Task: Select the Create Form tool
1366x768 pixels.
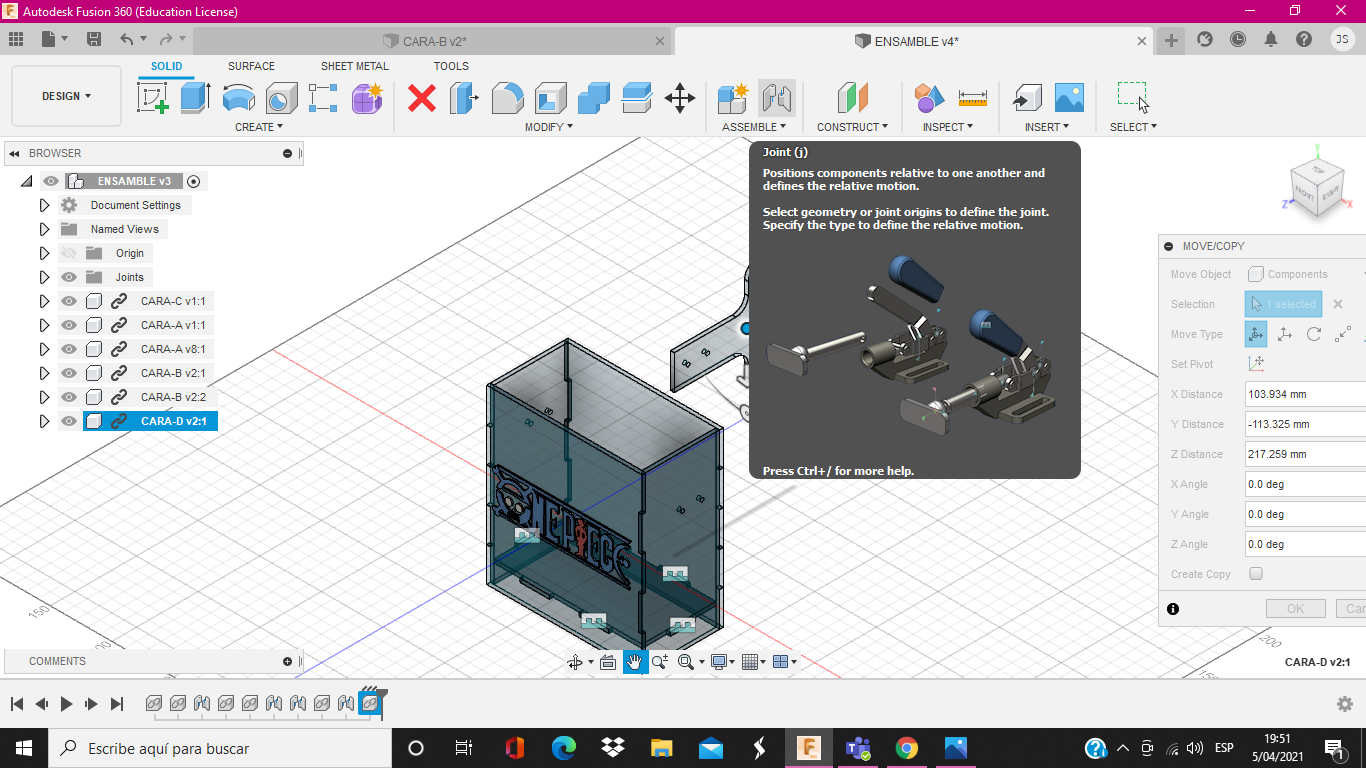Action: [367, 98]
